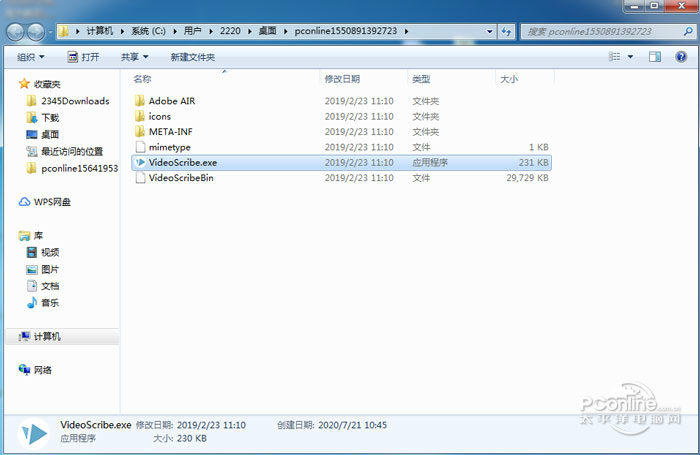Click the 收藏夹 star icon
The image size is (700, 455).
pos(24,83)
